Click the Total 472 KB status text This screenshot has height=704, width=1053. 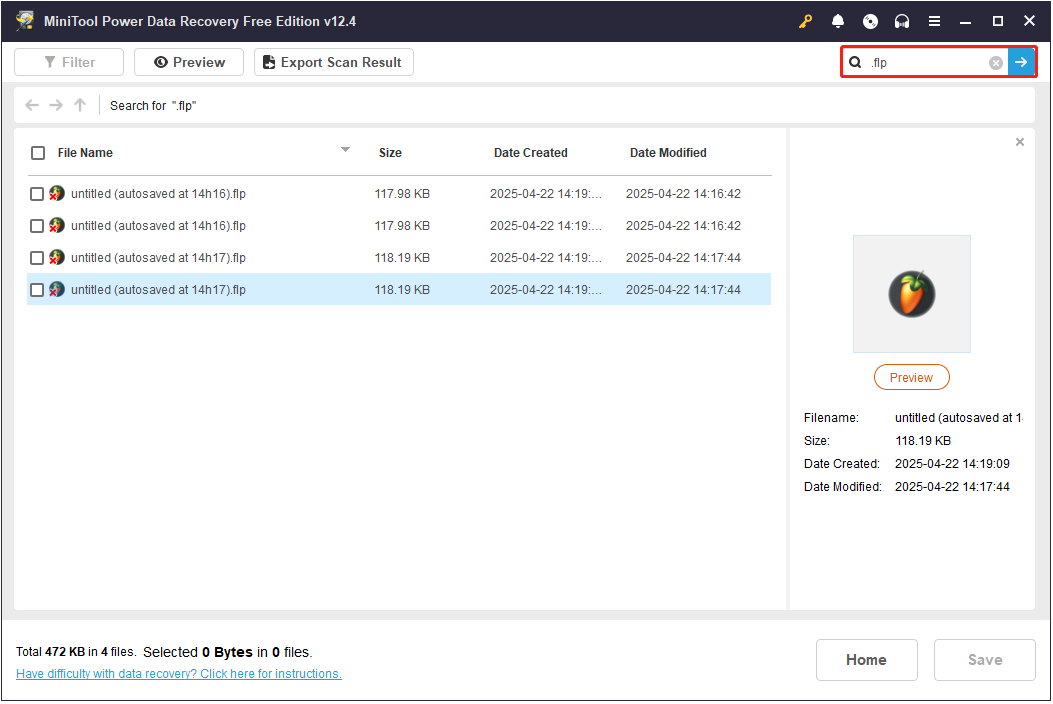76,652
